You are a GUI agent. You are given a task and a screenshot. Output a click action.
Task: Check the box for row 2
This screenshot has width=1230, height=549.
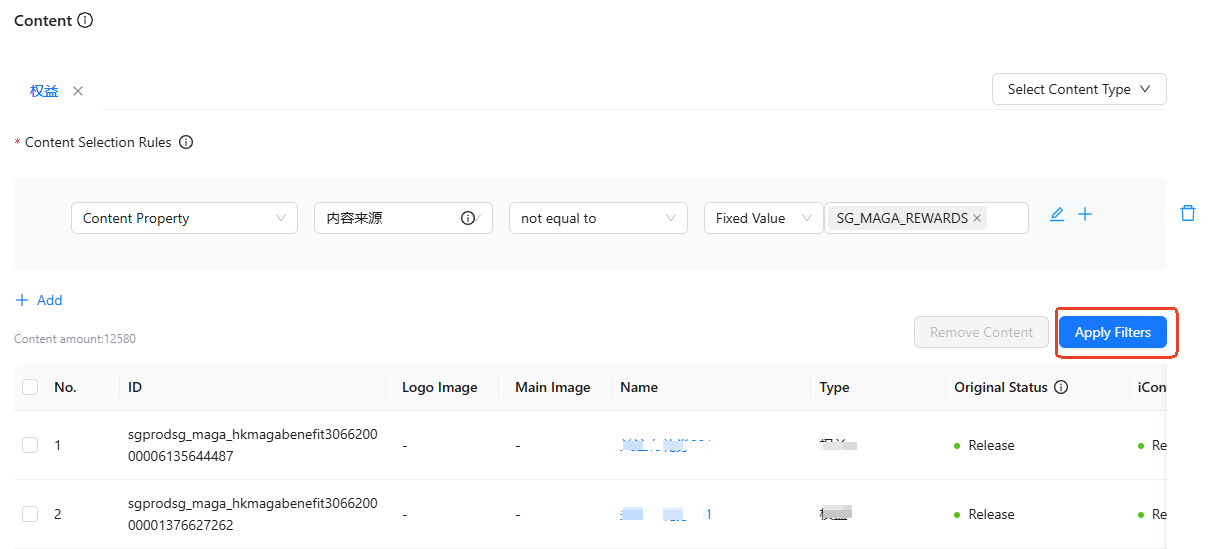point(30,514)
